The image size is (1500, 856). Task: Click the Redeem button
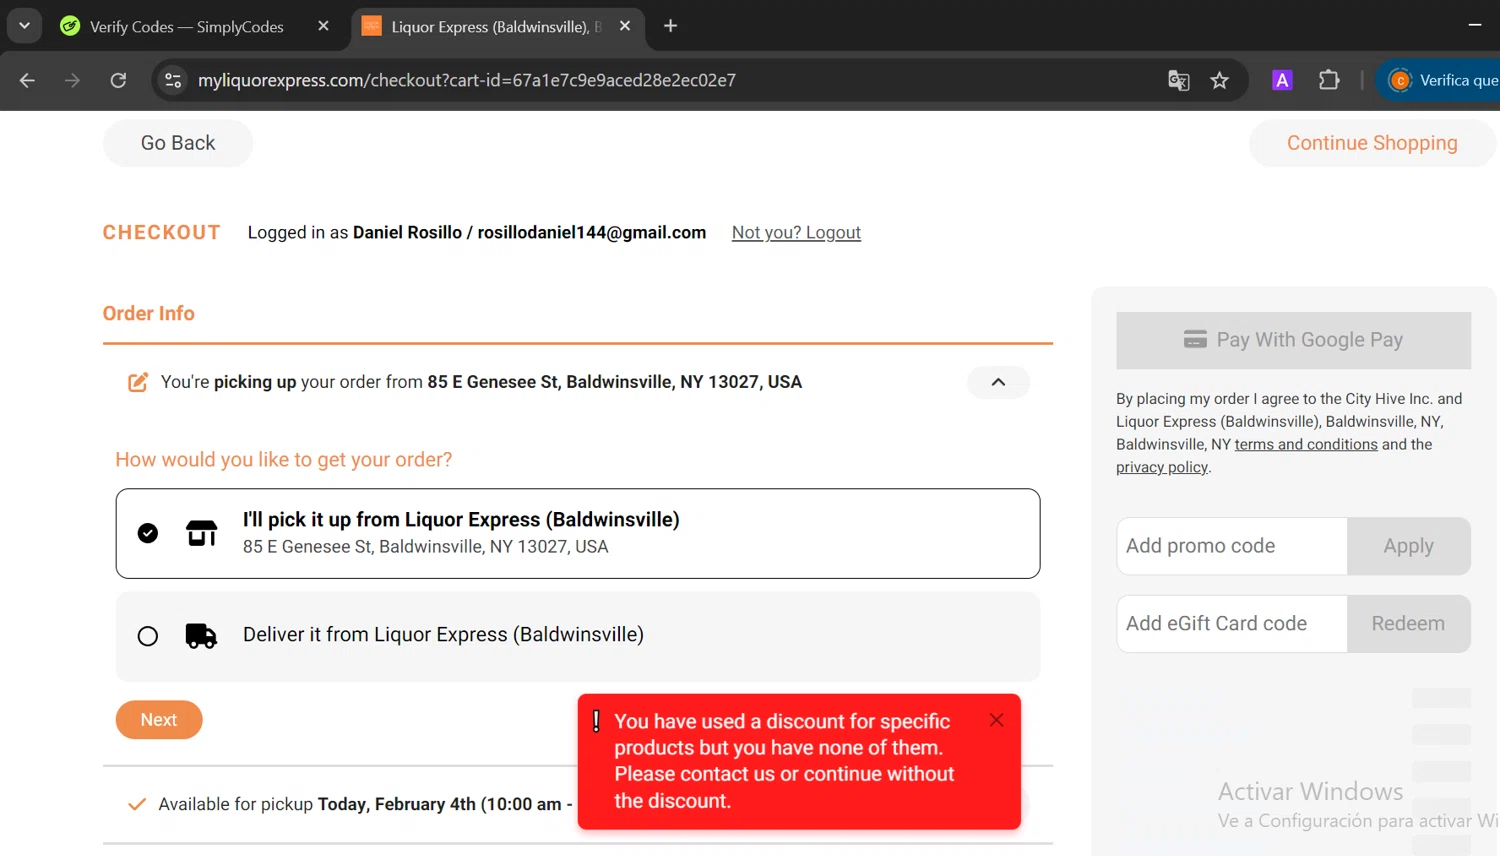pos(1409,624)
